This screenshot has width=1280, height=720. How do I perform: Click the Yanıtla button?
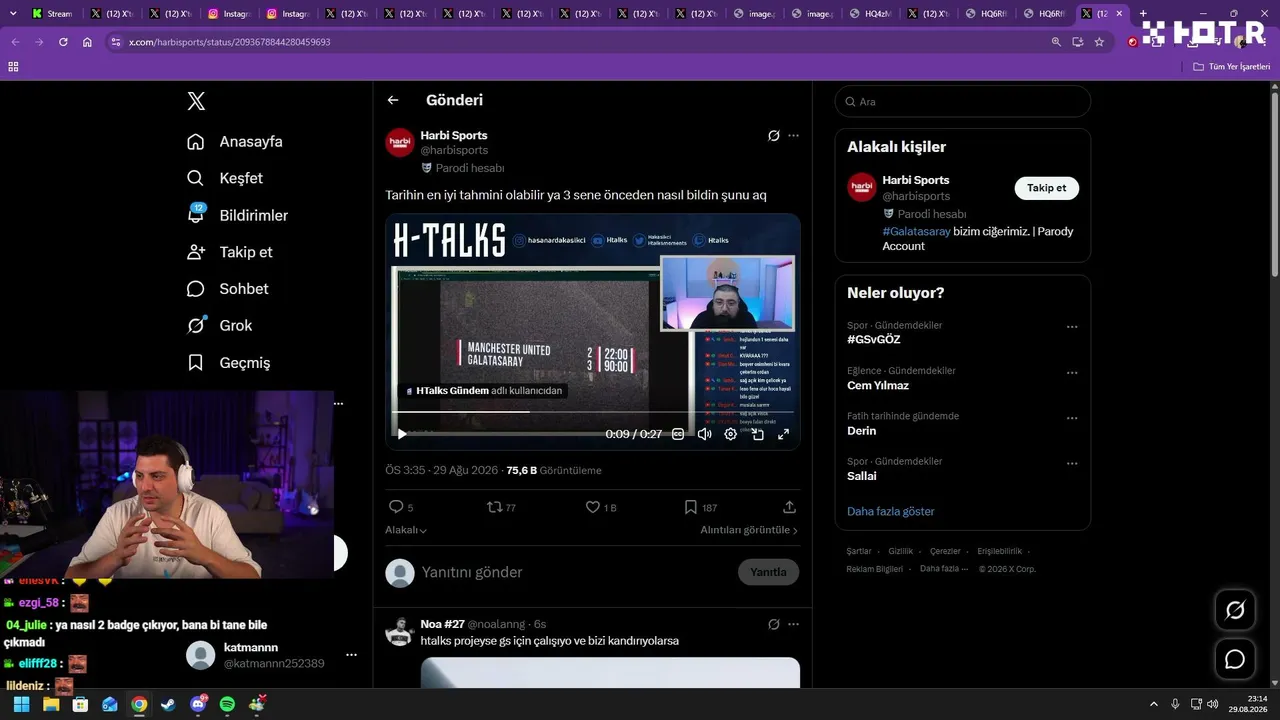pos(768,572)
